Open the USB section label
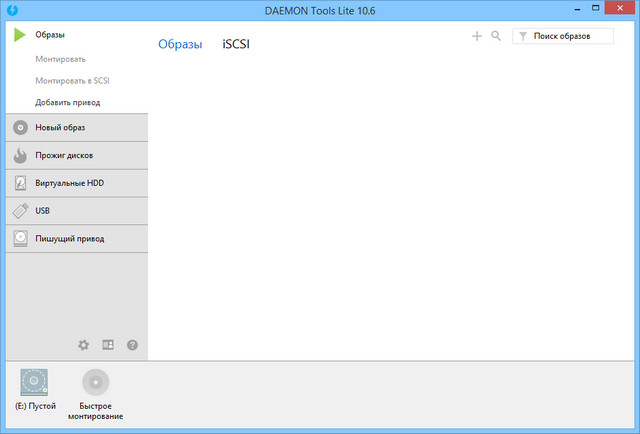Image resolution: width=640 pixels, height=434 pixels. coord(42,211)
